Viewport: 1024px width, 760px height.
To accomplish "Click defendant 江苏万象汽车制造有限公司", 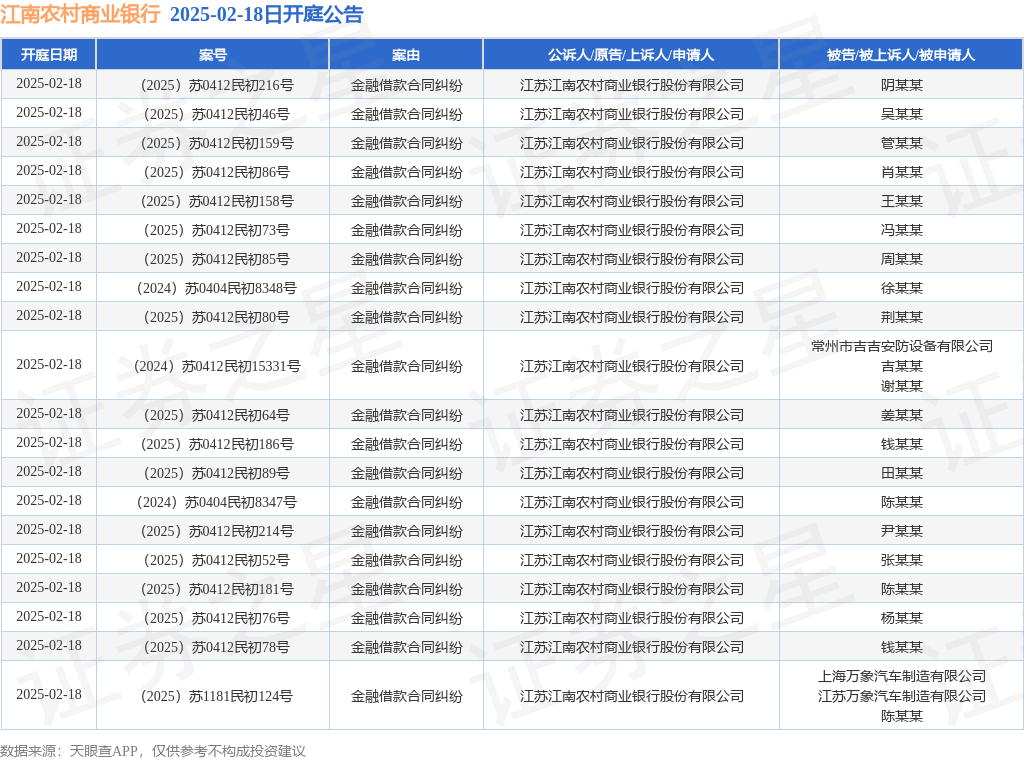I will pos(901,696).
